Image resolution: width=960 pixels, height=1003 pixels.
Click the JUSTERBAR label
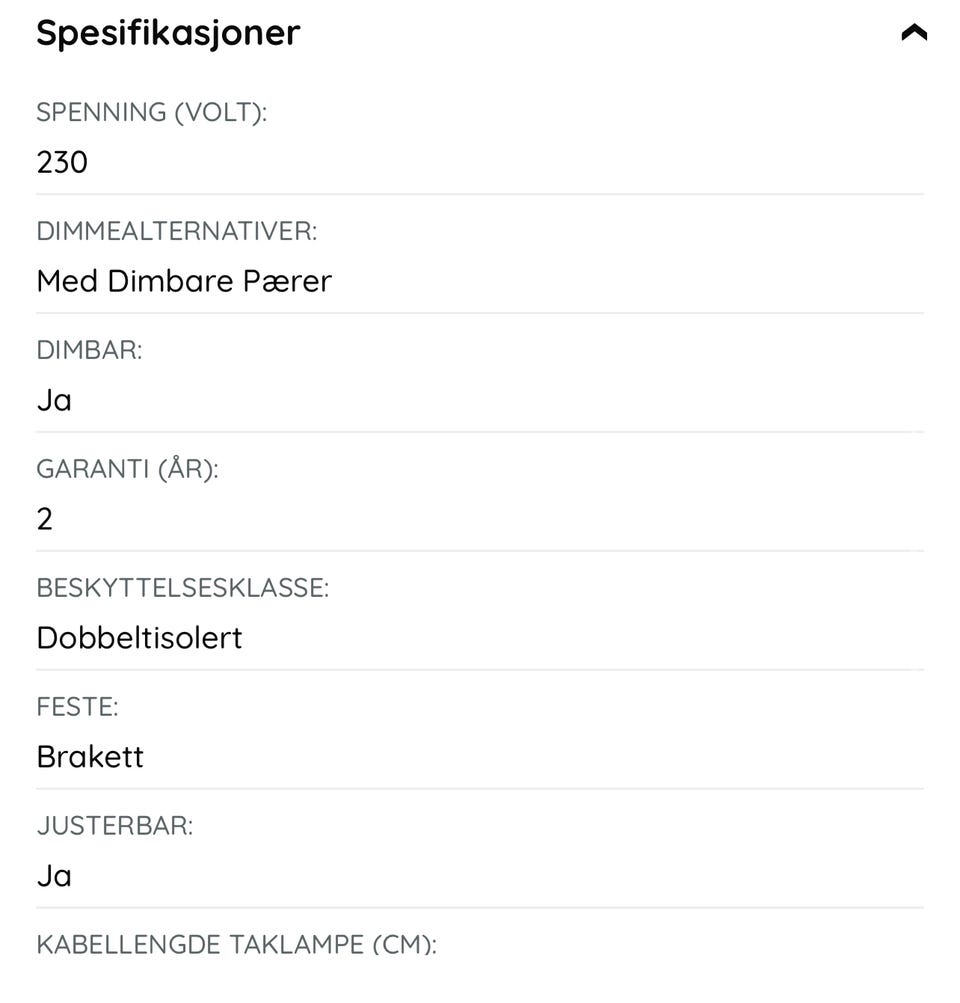coord(116,825)
